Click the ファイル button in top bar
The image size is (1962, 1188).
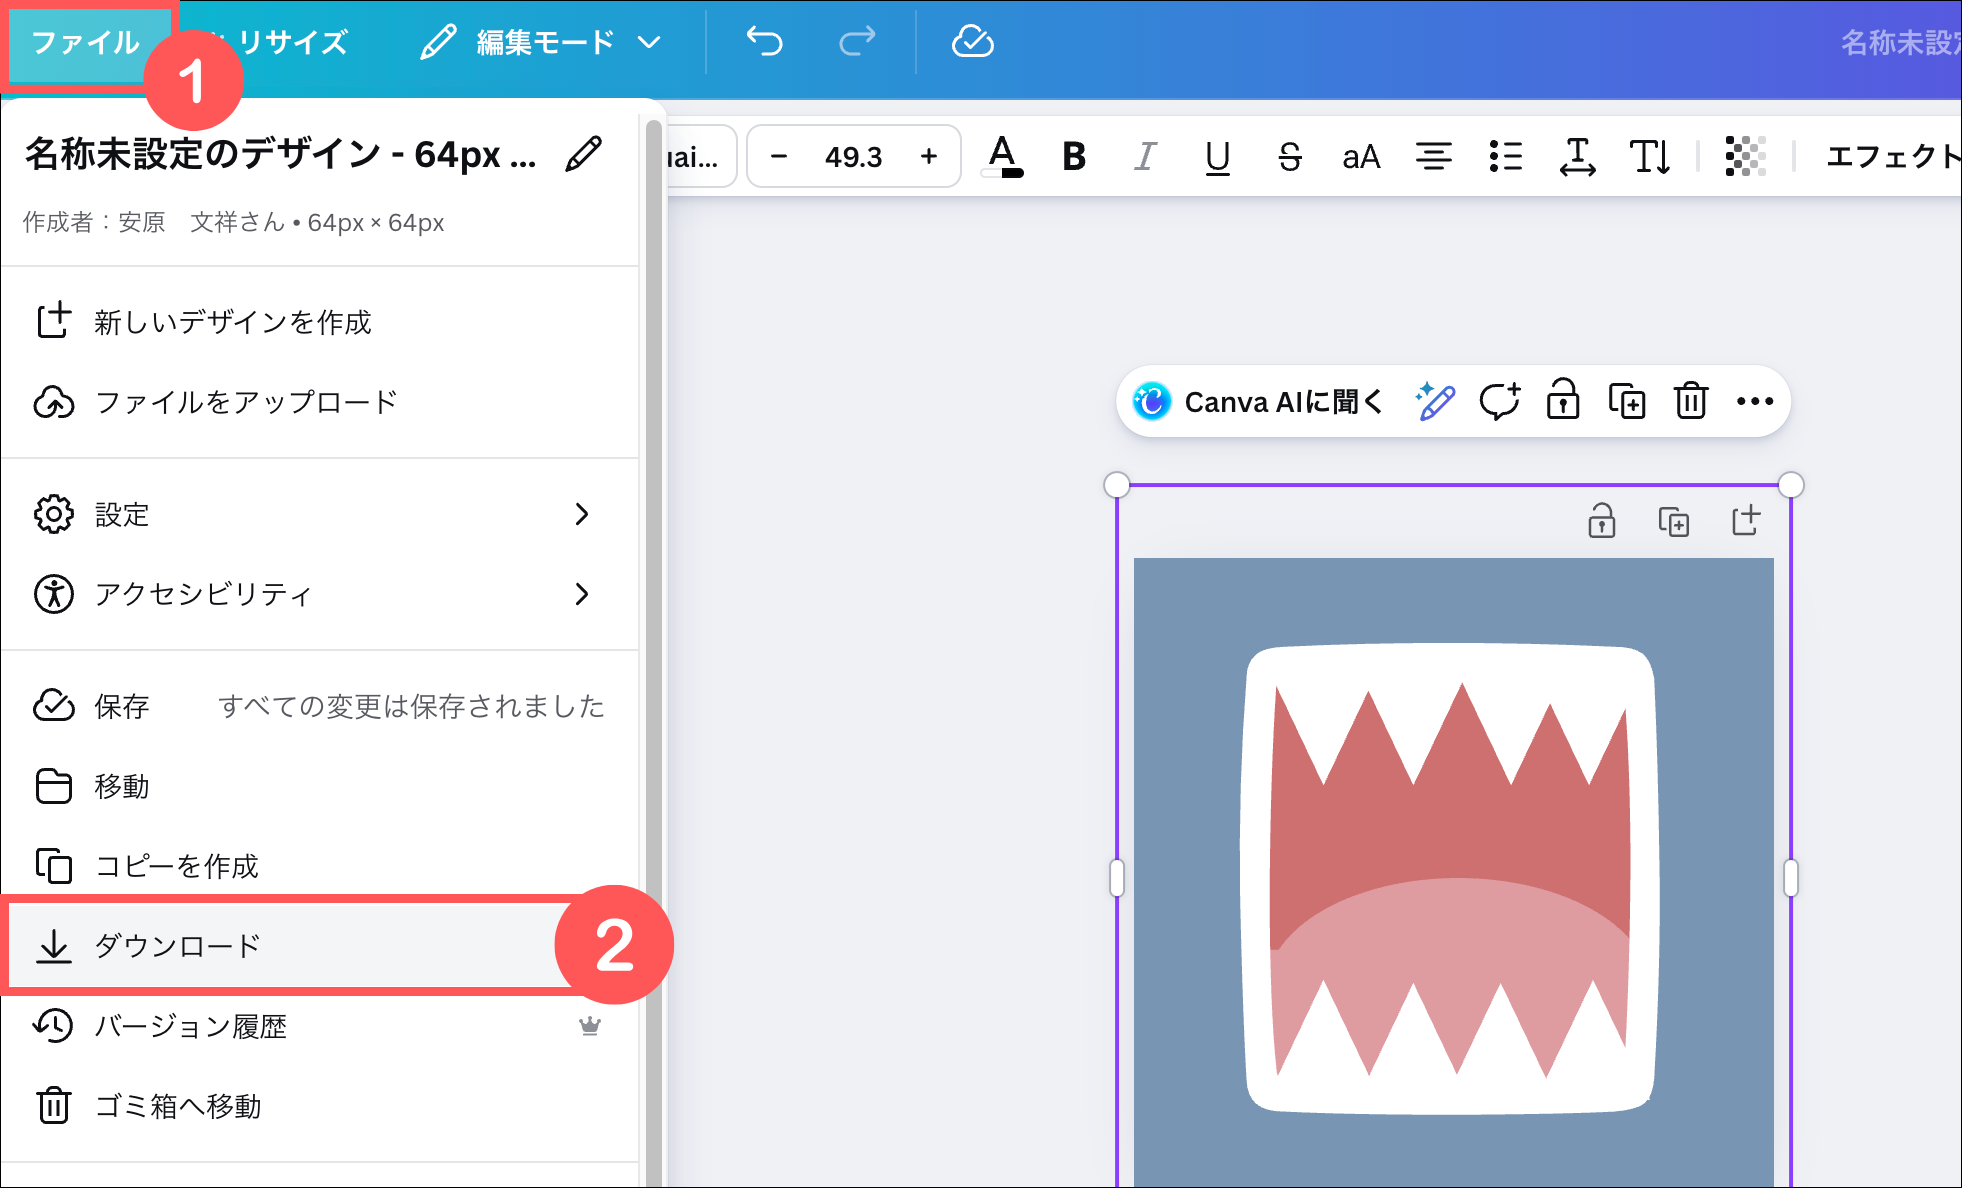point(86,42)
